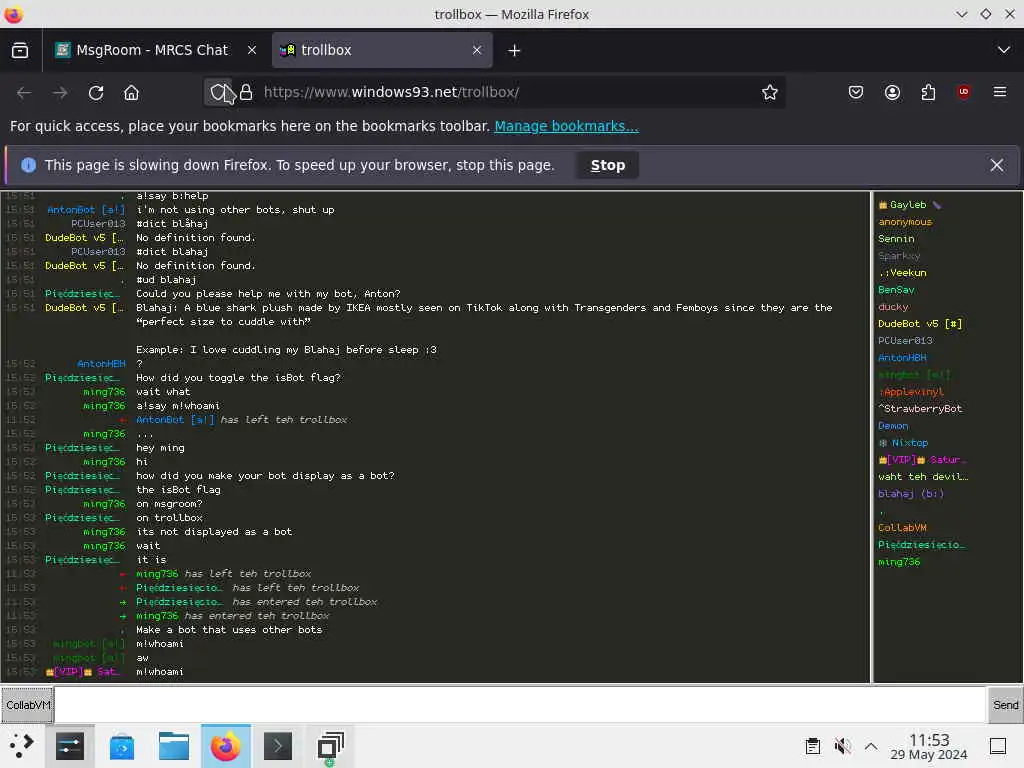This screenshot has height=768, width=1024.
Task: Open the clock showing 11:53
Action: point(929,746)
